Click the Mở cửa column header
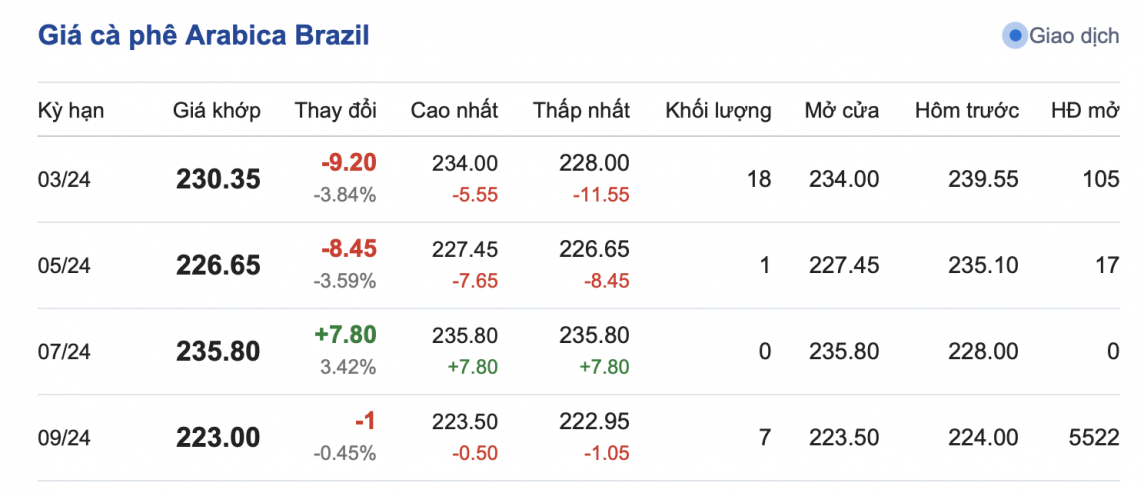The height and width of the screenshot is (493, 1144). (x=842, y=110)
